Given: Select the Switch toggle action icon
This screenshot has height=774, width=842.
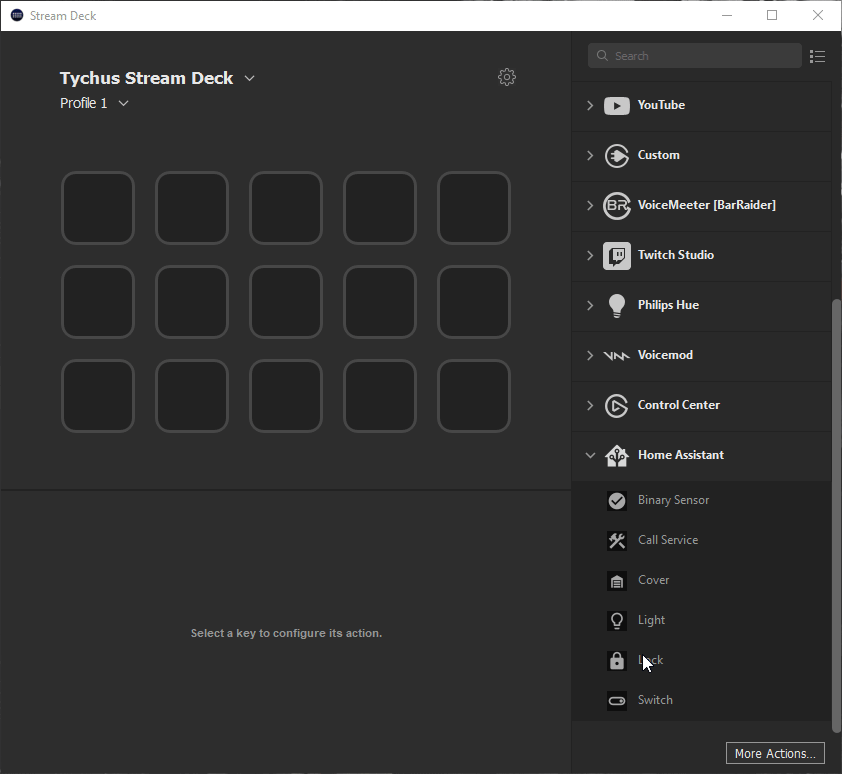Looking at the screenshot, I should coord(617,700).
